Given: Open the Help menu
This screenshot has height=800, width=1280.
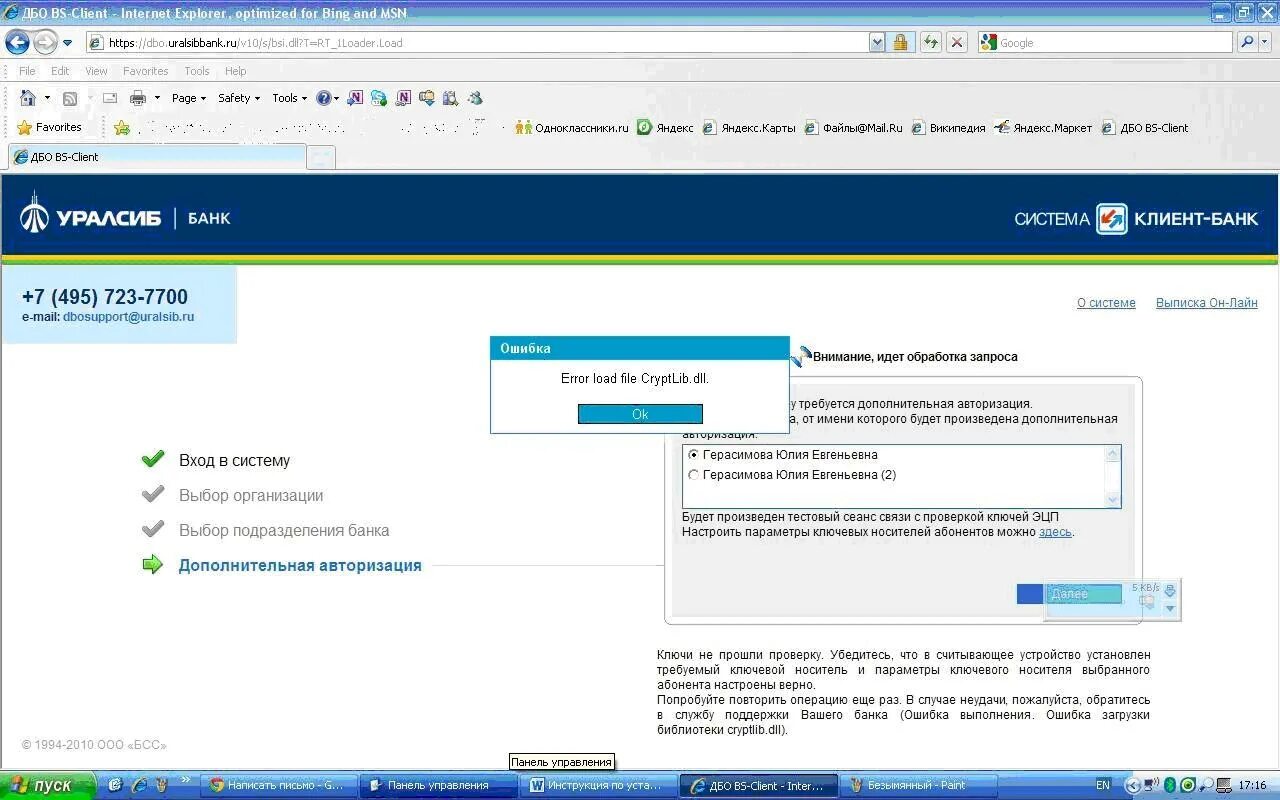Looking at the screenshot, I should click(x=235, y=71).
